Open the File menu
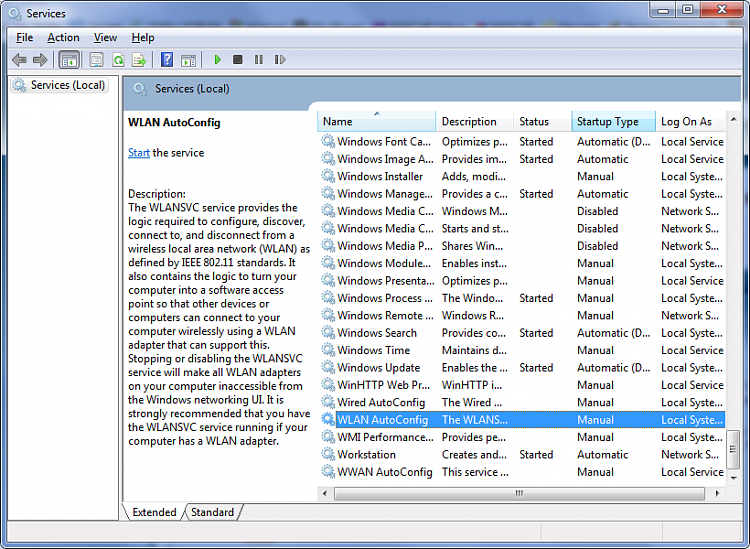The width and height of the screenshot is (750, 549). (x=24, y=37)
